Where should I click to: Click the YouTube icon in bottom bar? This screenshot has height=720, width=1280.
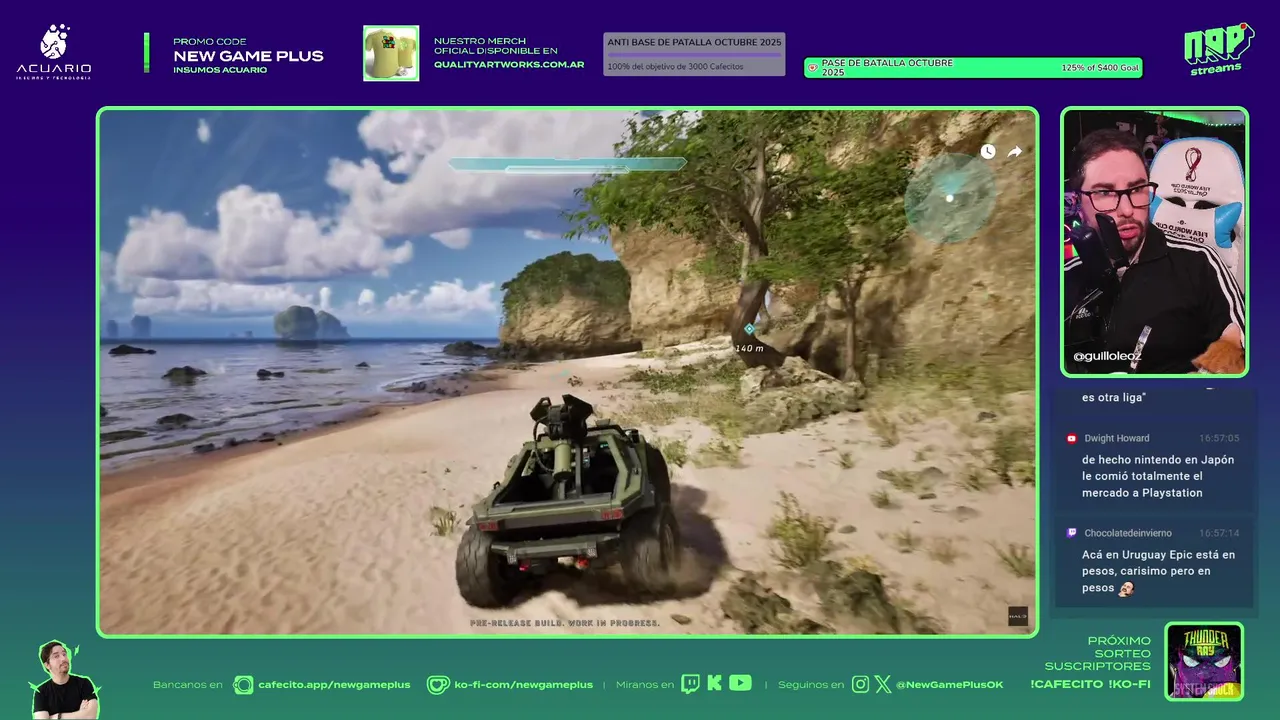click(x=740, y=683)
